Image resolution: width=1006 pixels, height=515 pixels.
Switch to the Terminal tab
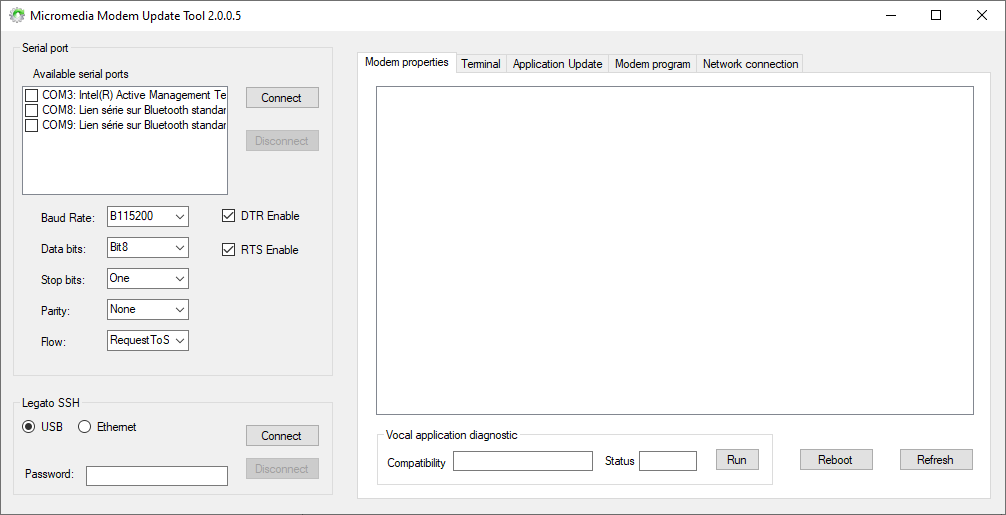tap(480, 64)
